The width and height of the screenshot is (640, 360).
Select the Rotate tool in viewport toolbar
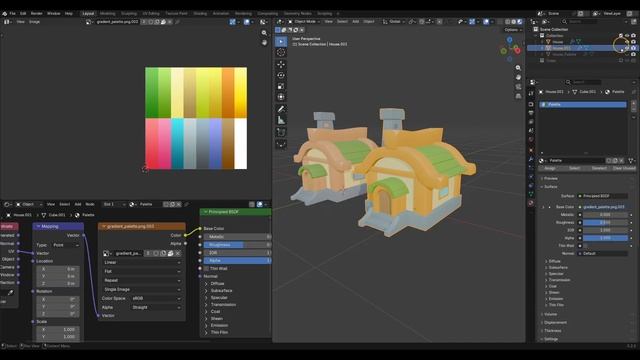coord(281,75)
